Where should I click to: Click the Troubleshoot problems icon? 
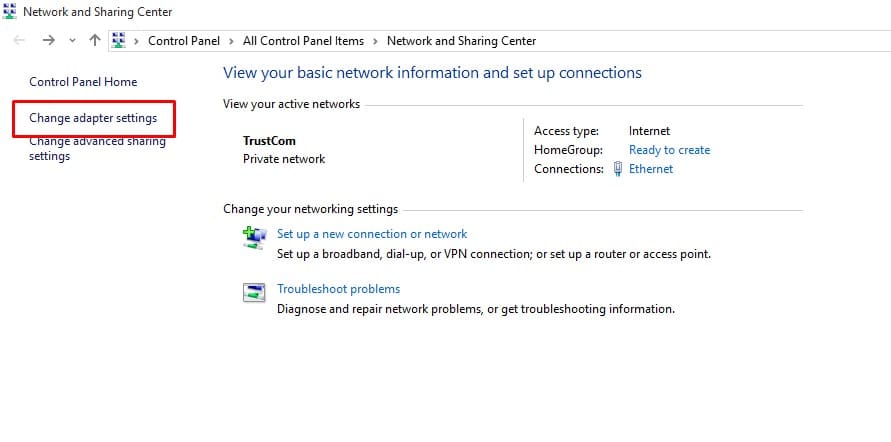pos(254,292)
